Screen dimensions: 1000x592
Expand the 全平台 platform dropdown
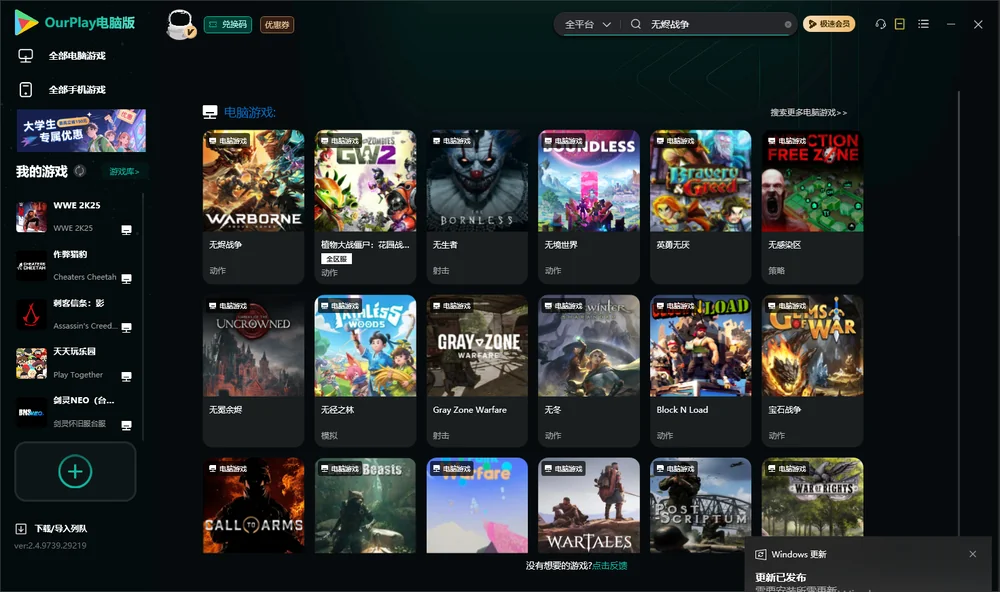pyautogui.click(x=587, y=24)
